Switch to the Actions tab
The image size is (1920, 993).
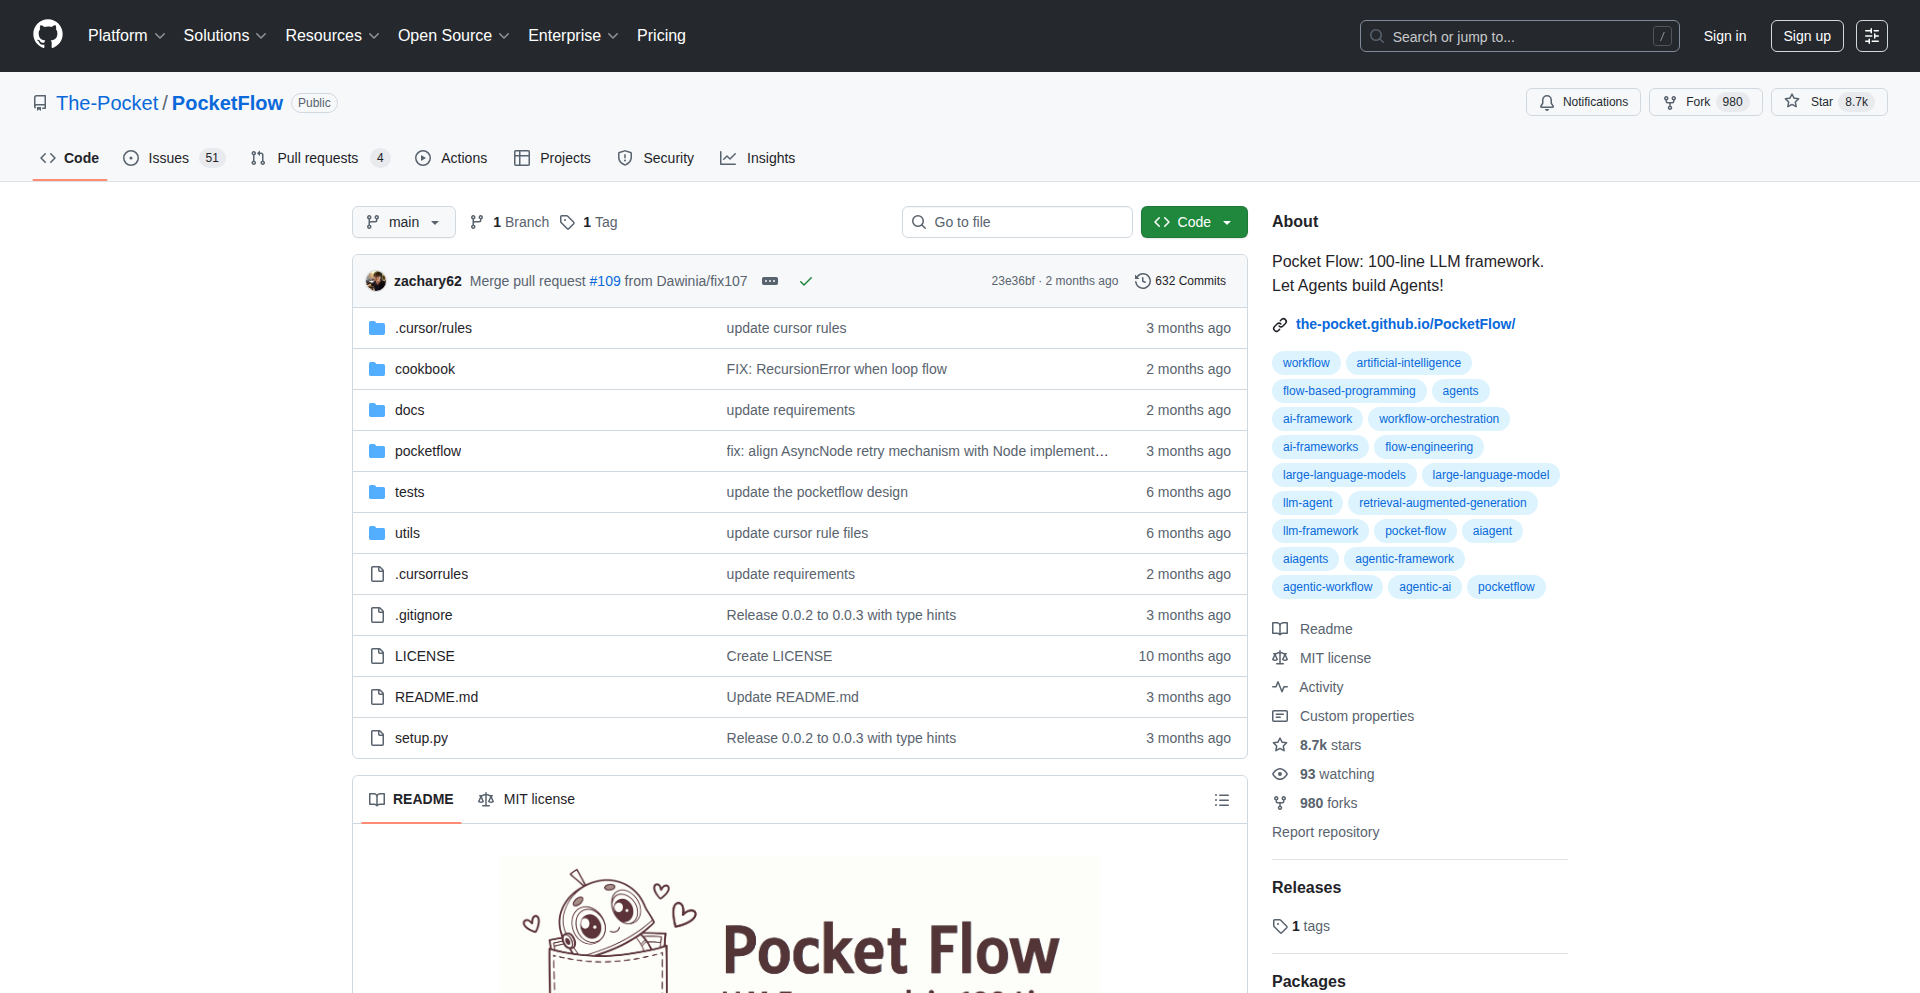coord(451,158)
